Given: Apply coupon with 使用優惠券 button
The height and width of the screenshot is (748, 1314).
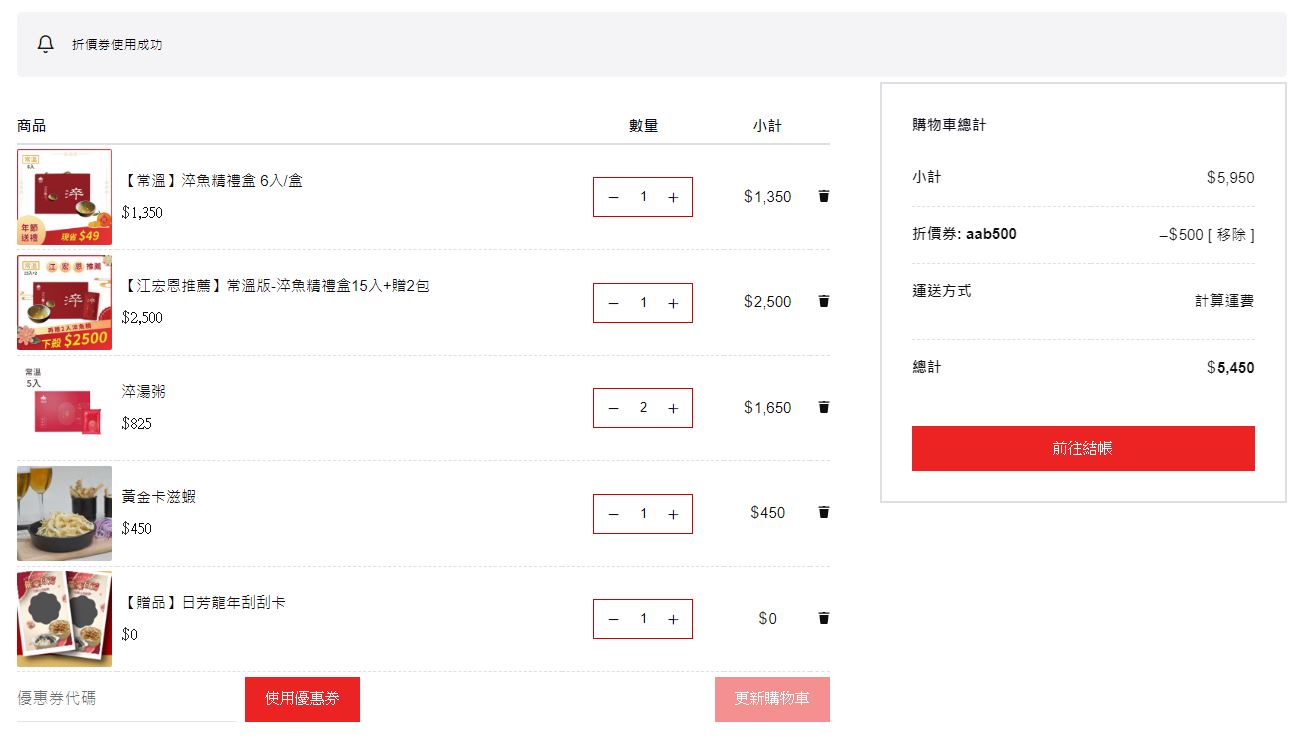Looking at the screenshot, I should pos(302,699).
